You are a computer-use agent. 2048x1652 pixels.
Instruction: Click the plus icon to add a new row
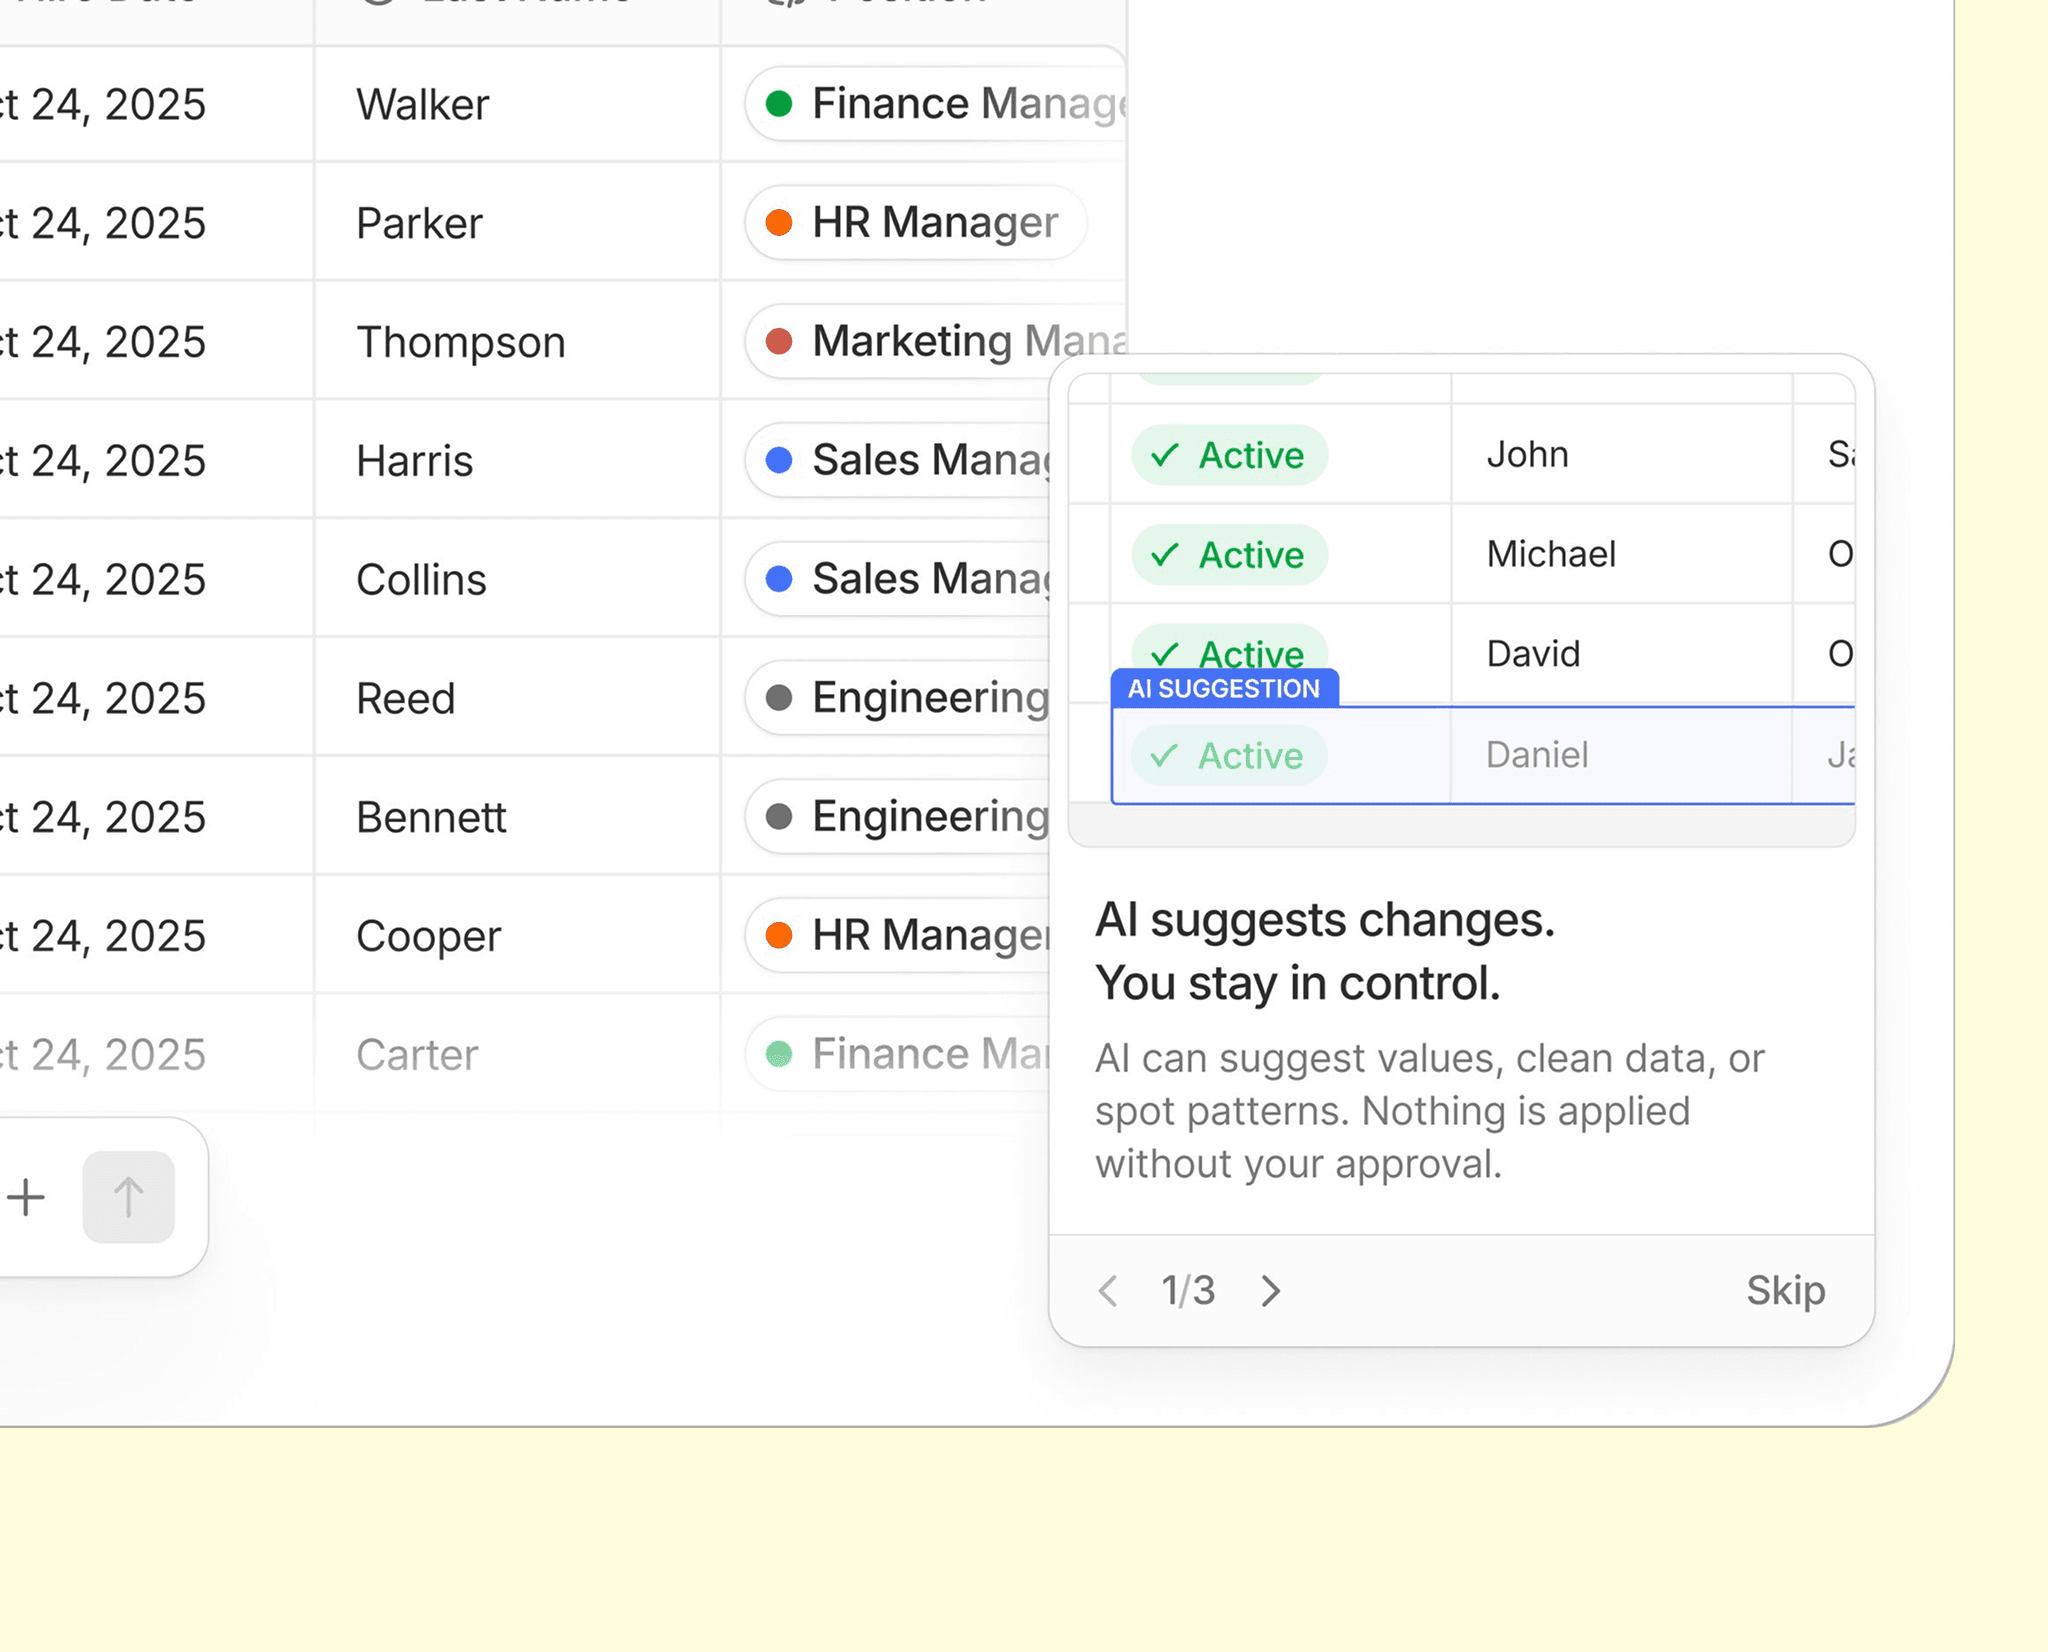click(x=27, y=1196)
